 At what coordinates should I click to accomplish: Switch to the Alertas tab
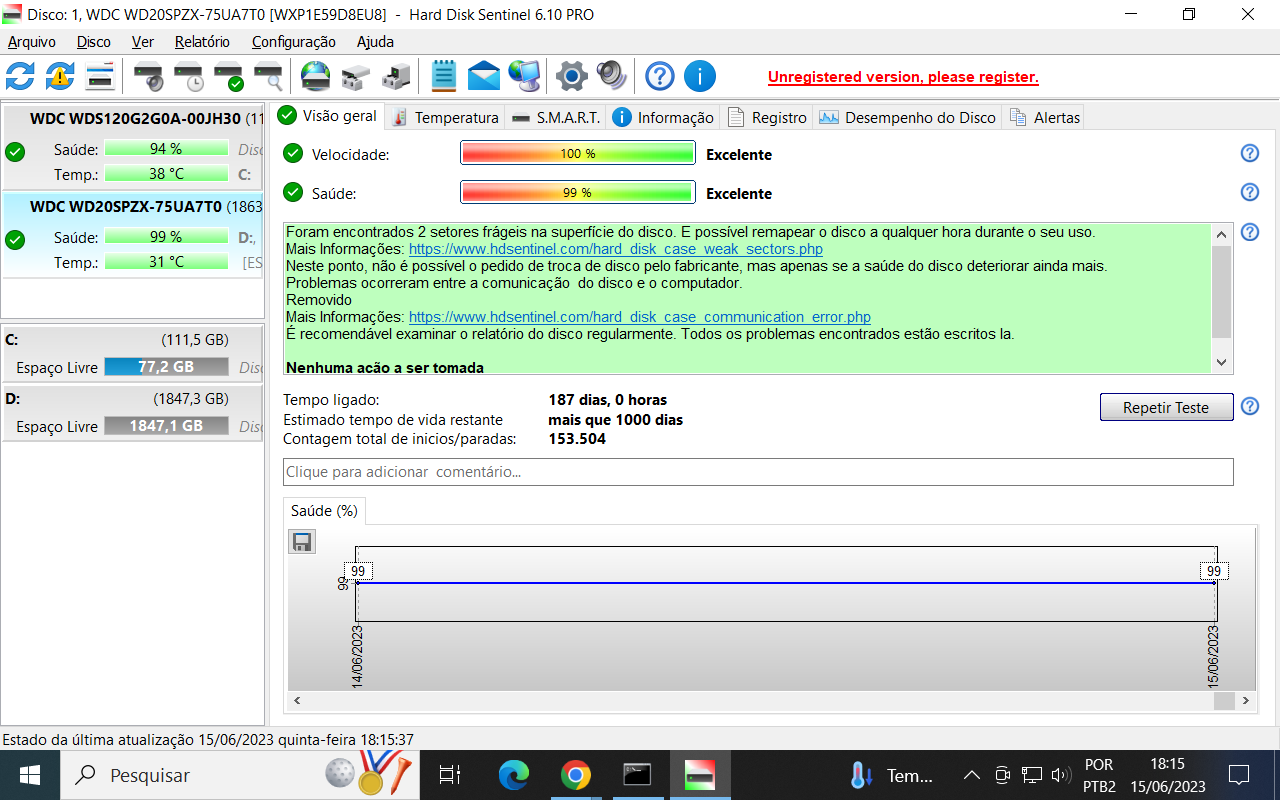(1045, 117)
